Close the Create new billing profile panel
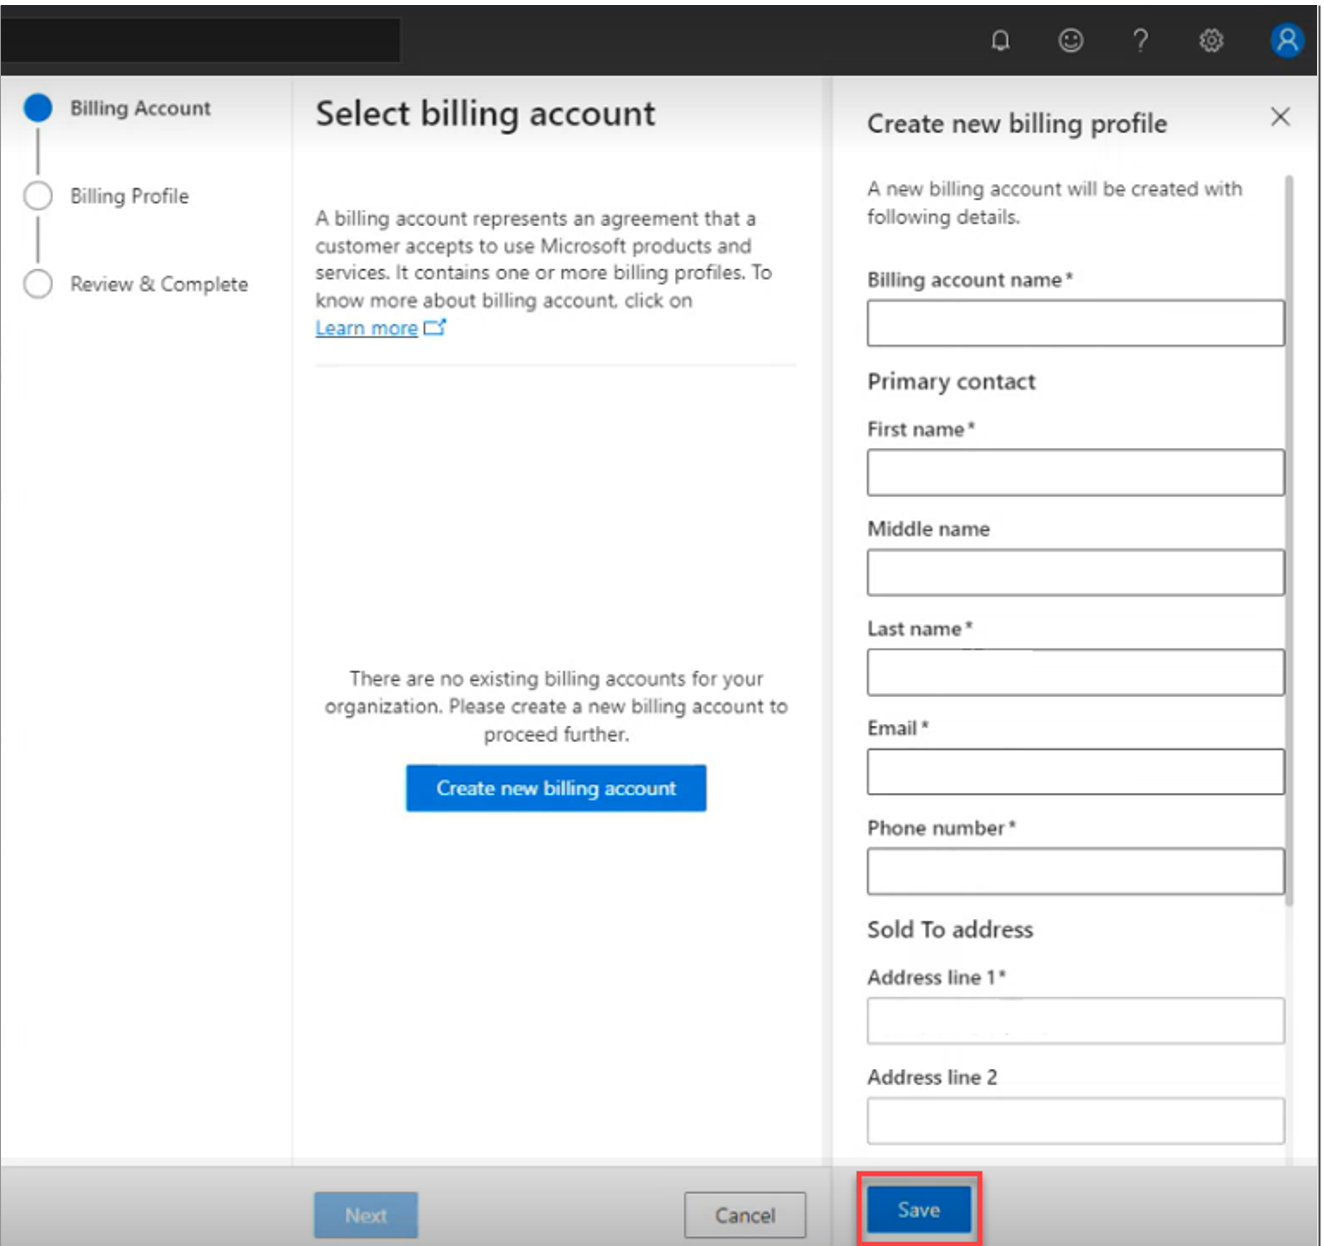Screen dimensions: 1324x1246 tap(1280, 117)
